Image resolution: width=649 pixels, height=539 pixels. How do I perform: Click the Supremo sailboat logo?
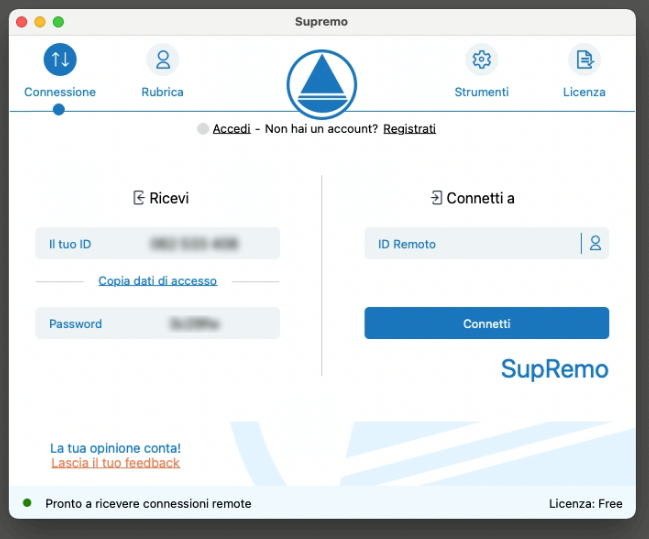tap(322, 84)
